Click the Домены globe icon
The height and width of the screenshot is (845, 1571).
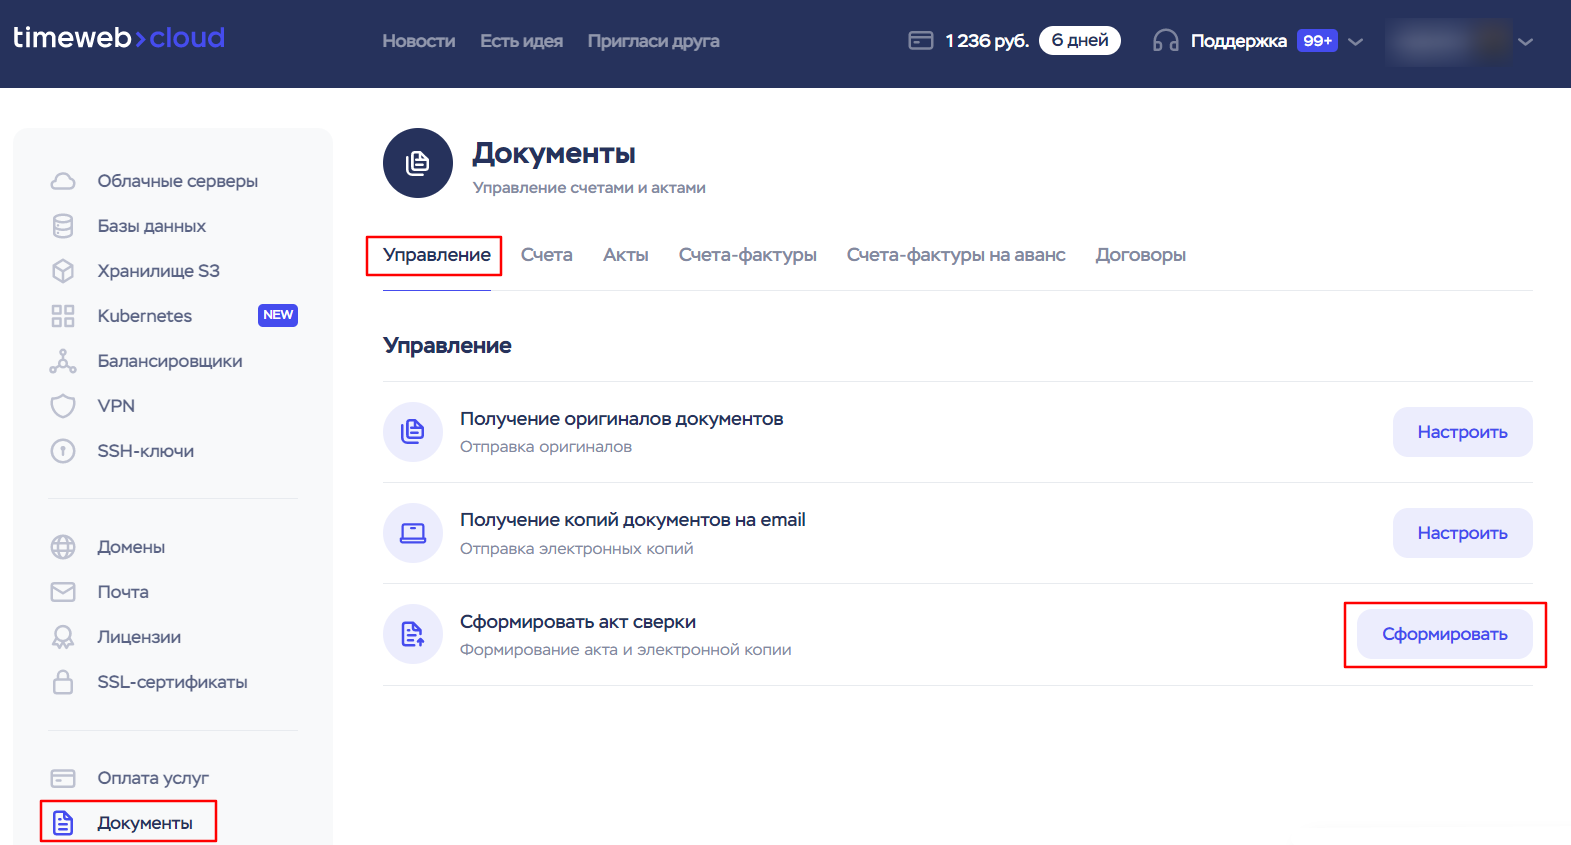(63, 547)
